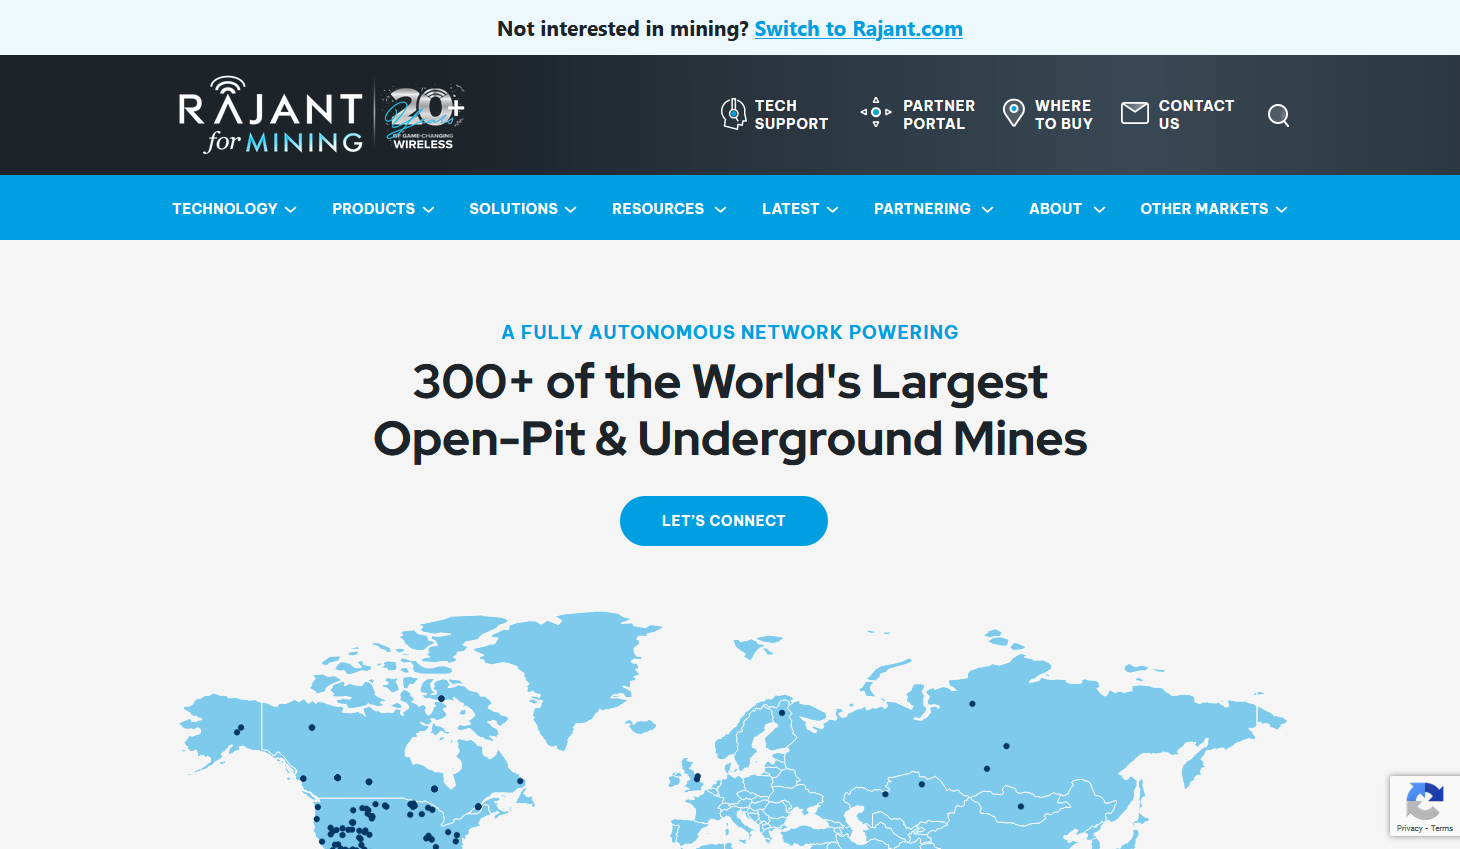This screenshot has width=1460, height=849.
Task: Click the reCAPTCHA badge logo
Action: point(1424,801)
